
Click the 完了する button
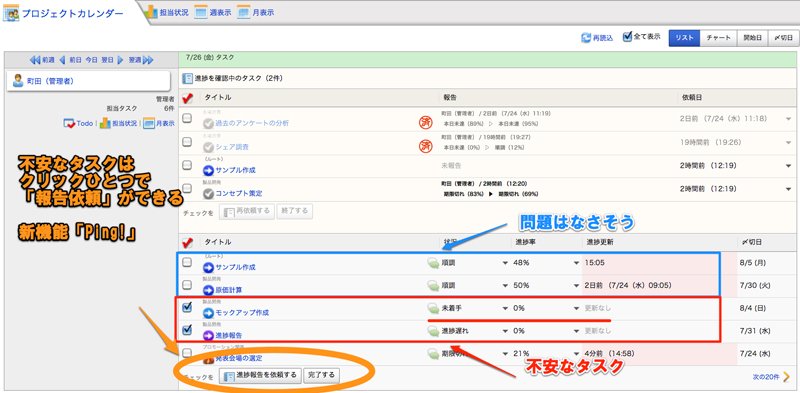point(321,375)
